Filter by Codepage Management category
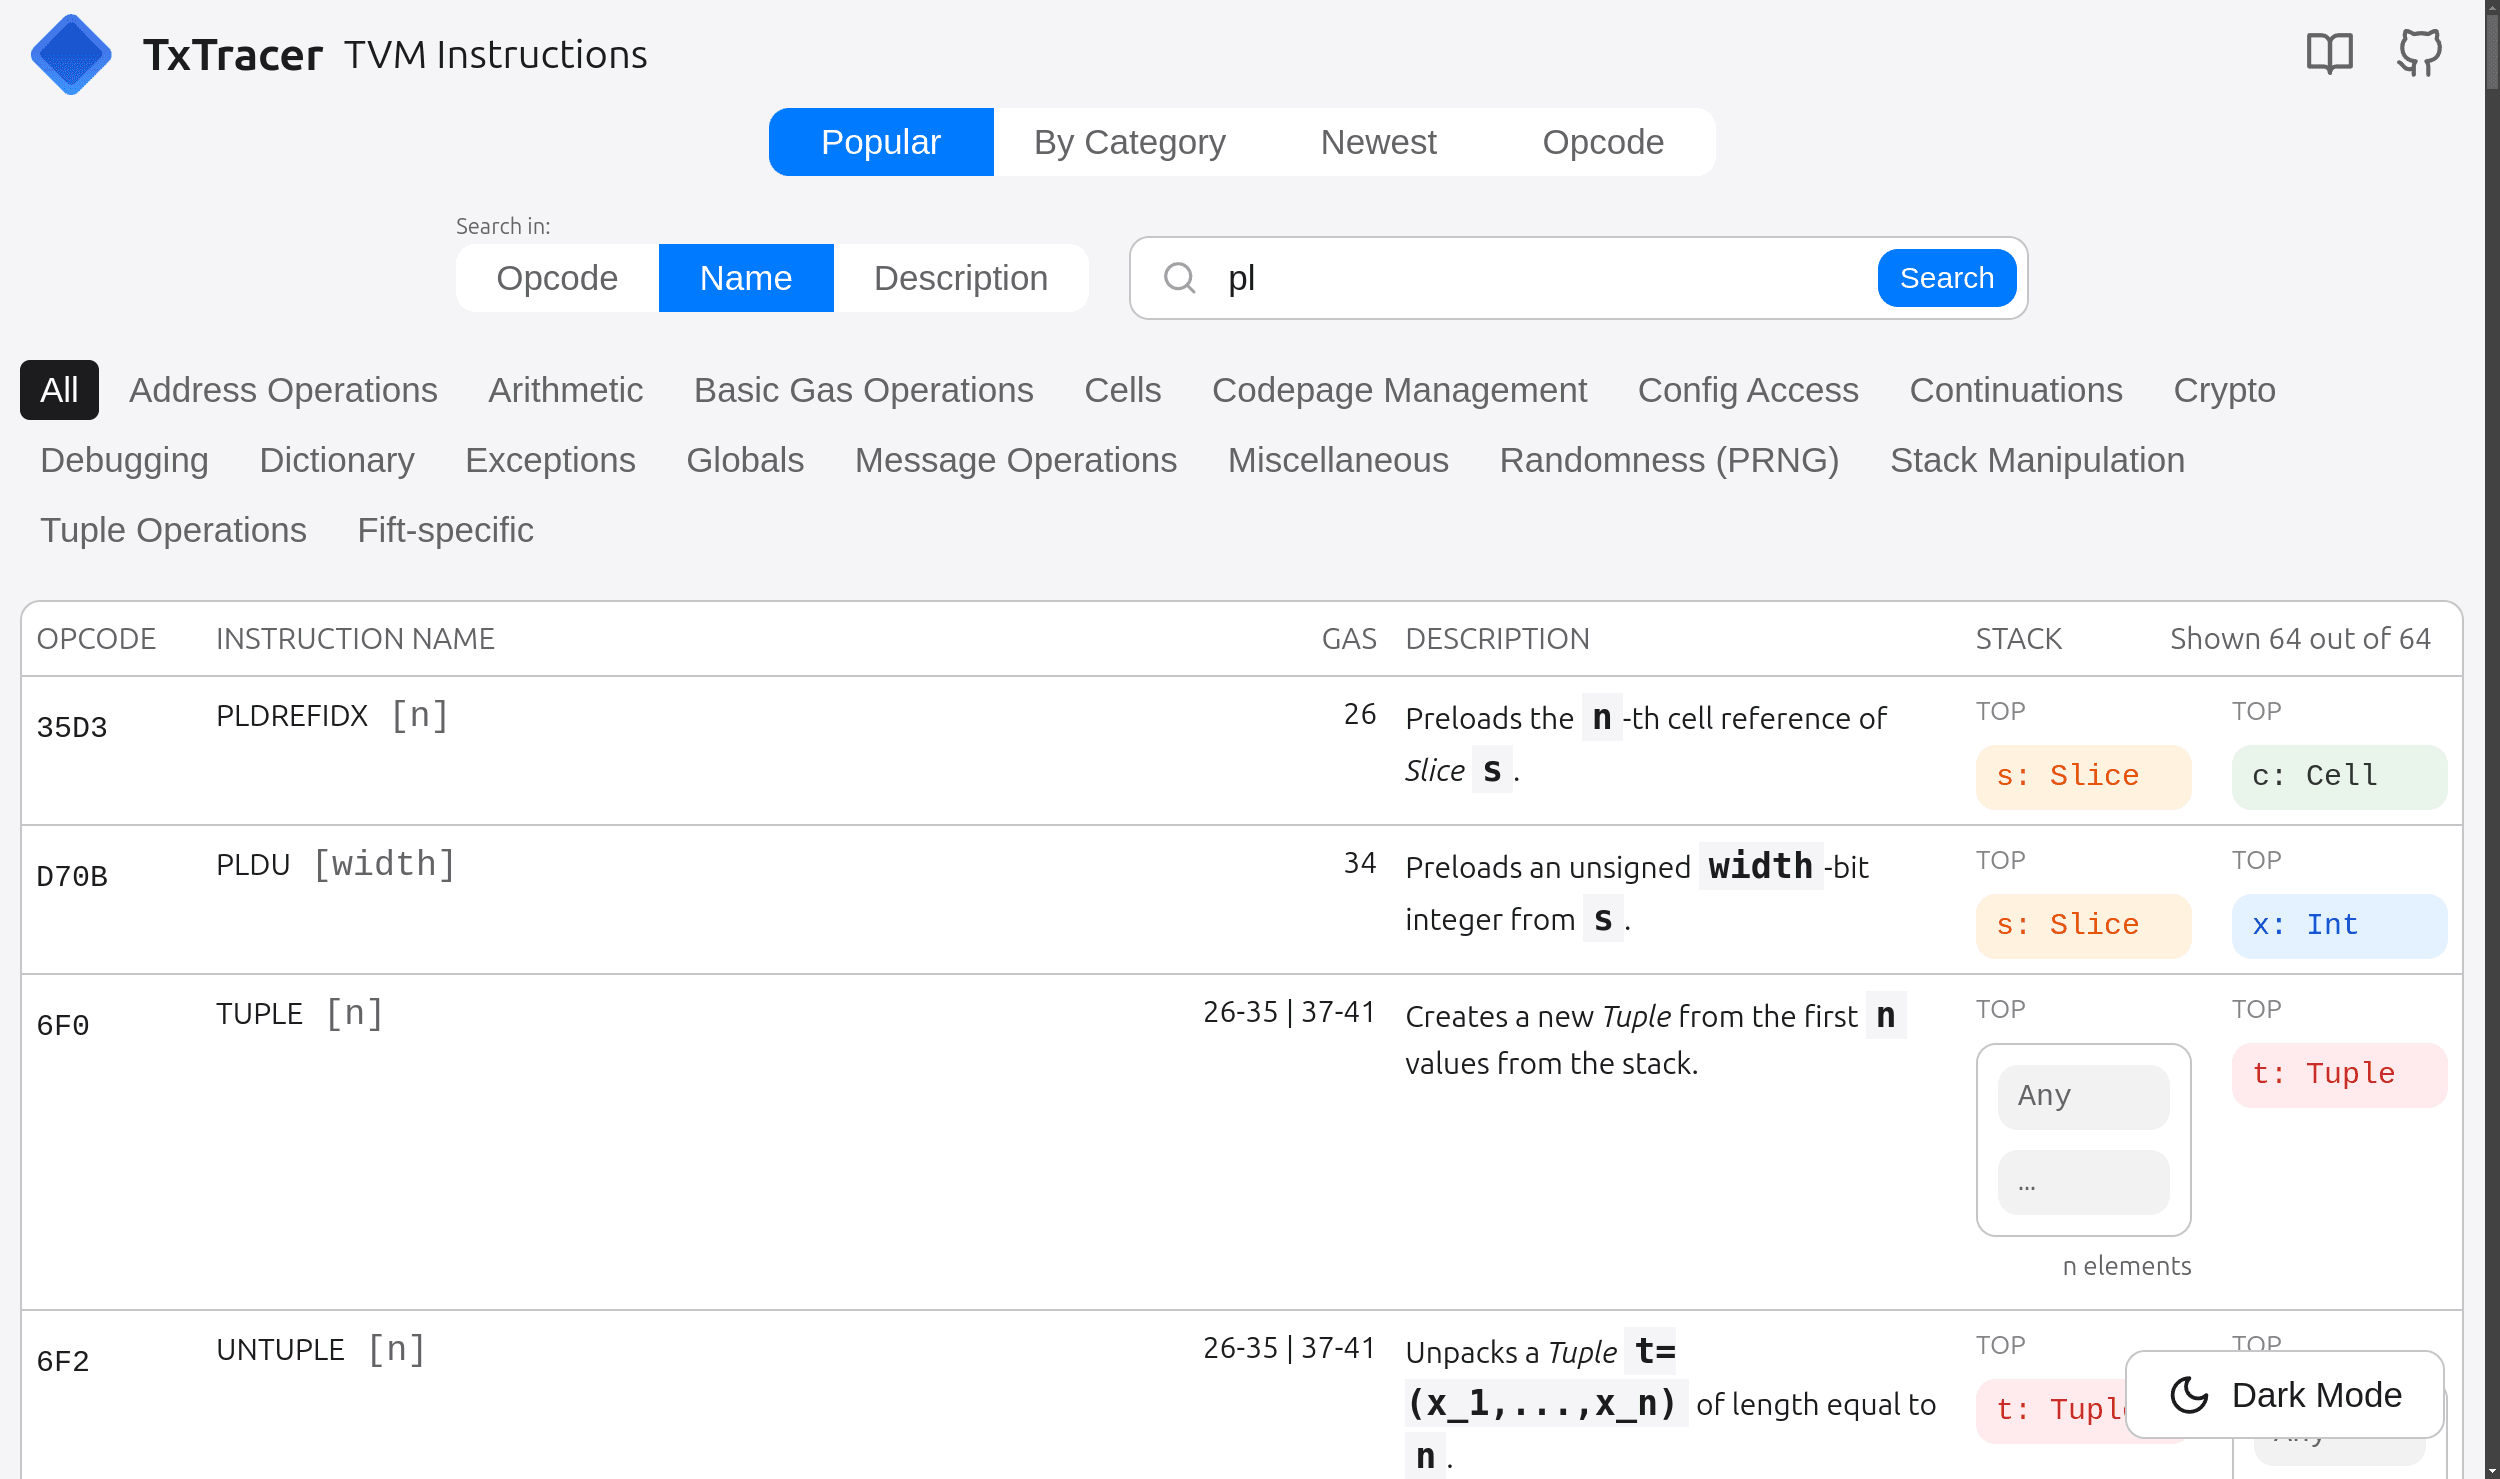The width and height of the screenshot is (2500, 1479). pos(1399,390)
